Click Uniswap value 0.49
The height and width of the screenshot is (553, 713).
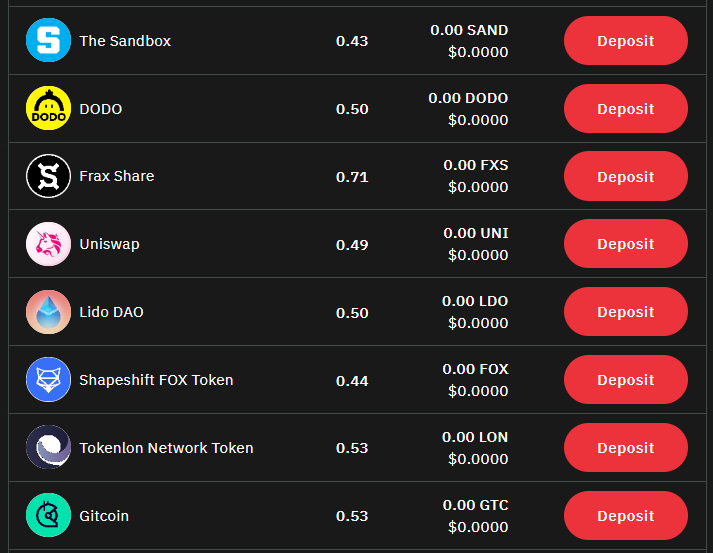pyautogui.click(x=352, y=245)
